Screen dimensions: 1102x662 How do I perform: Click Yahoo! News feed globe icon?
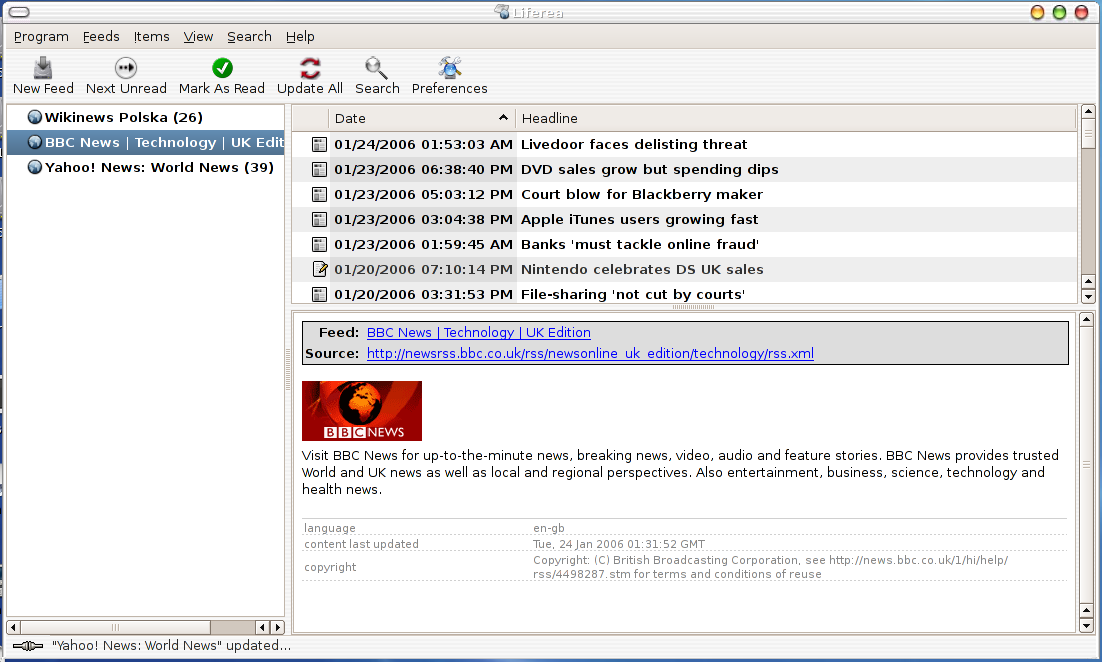(34, 167)
